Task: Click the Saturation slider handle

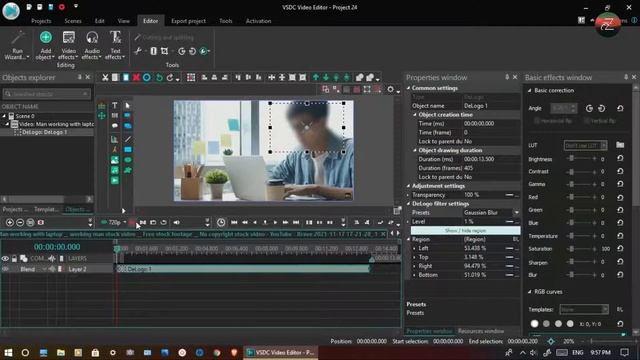Action: coord(571,249)
